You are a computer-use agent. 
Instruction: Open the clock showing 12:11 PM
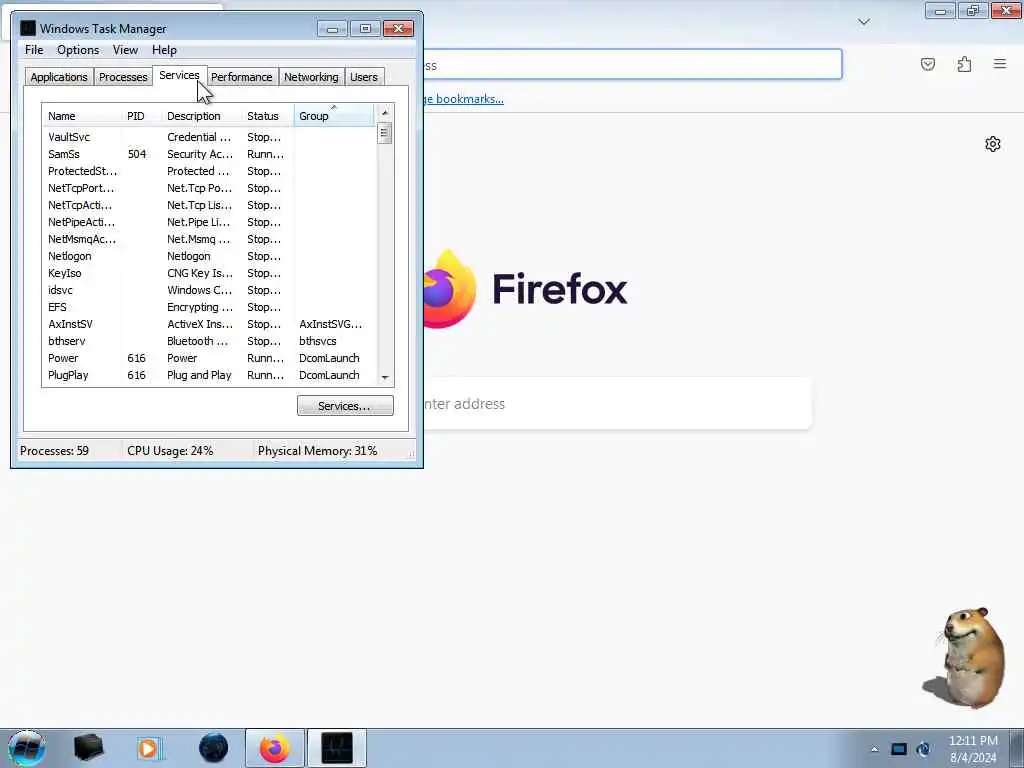tap(973, 749)
